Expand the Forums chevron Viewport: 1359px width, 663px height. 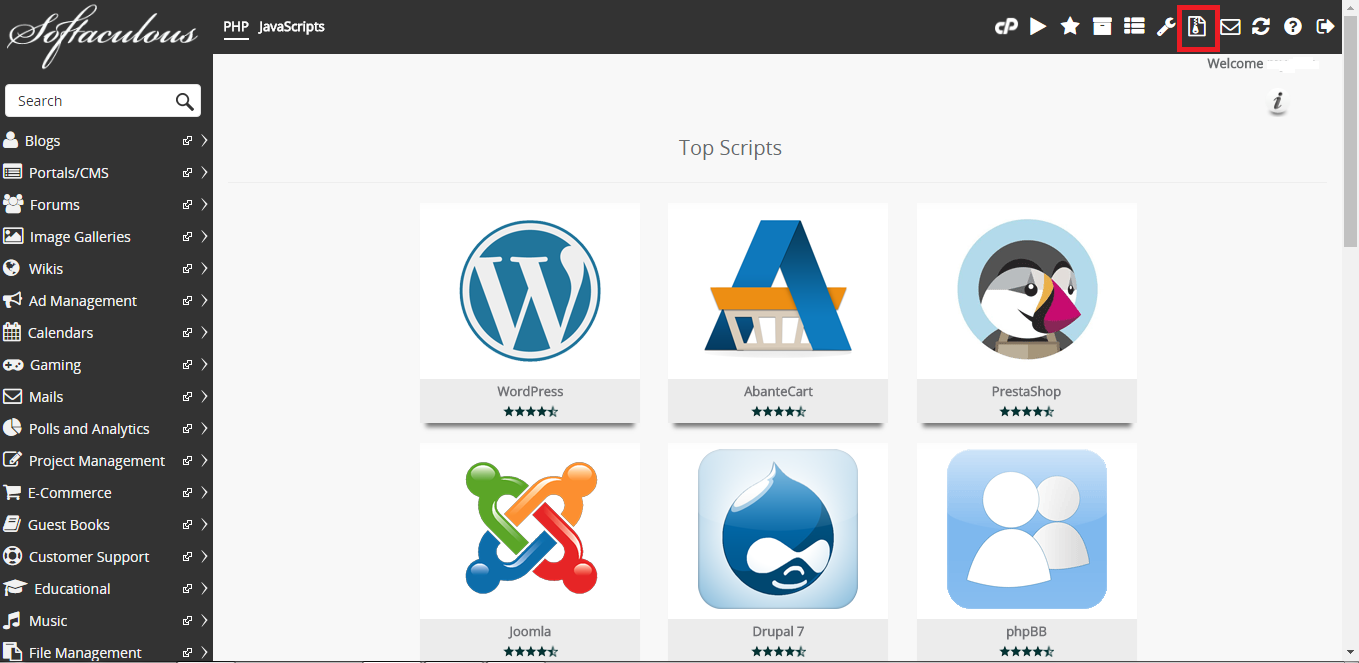(x=204, y=205)
